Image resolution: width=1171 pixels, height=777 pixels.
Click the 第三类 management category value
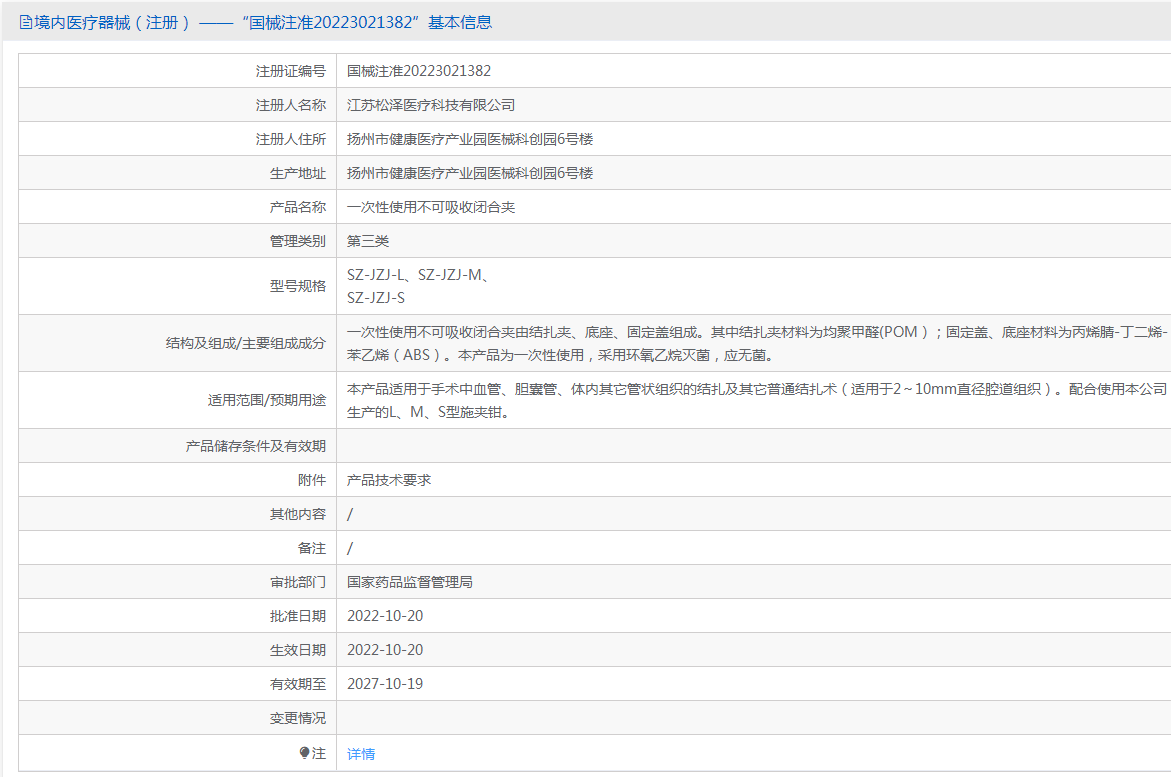click(x=368, y=241)
